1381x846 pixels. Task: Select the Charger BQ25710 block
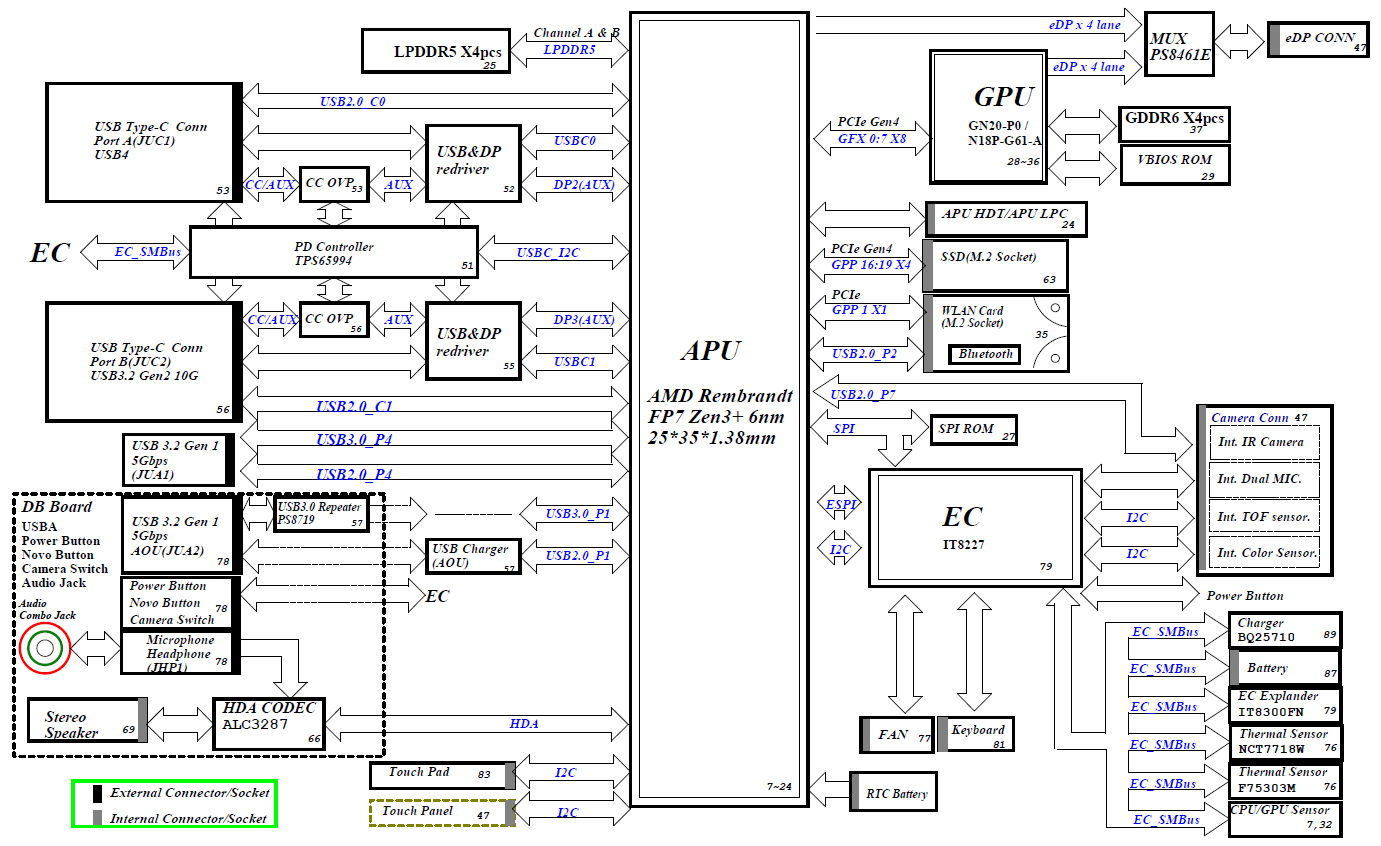(x=1283, y=630)
